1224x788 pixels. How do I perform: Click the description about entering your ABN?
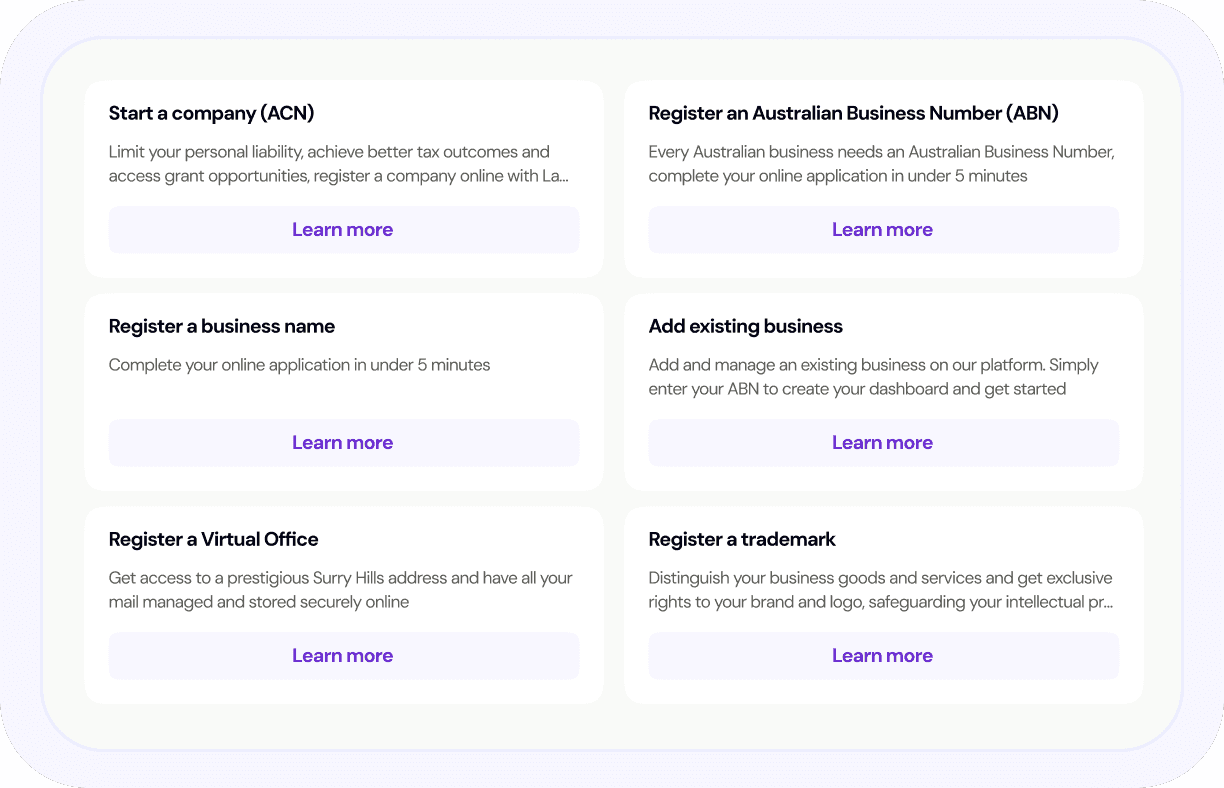point(872,377)
